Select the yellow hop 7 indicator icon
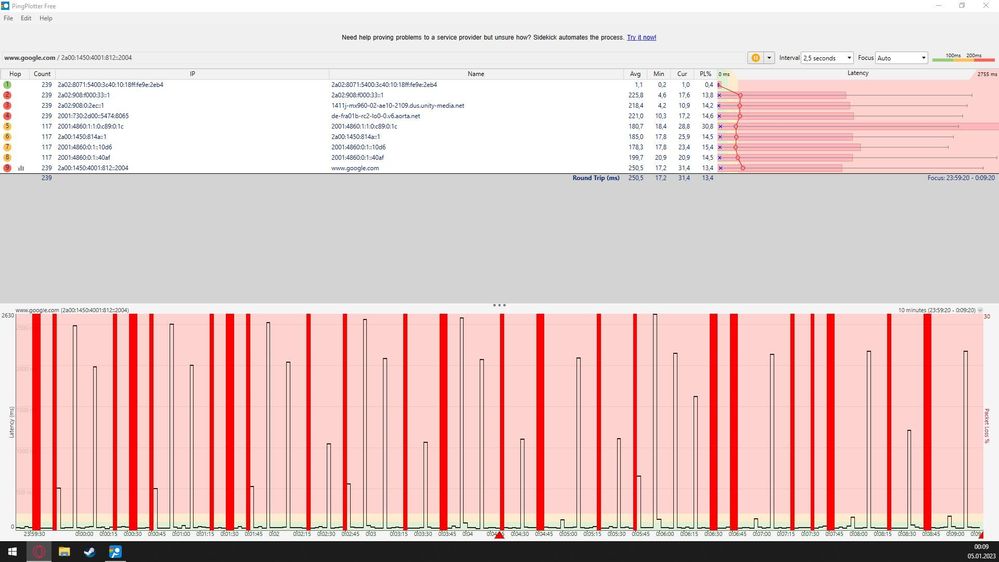Image resolution: width=999 pixels, height=562 pixels. [x=7, y=147]
